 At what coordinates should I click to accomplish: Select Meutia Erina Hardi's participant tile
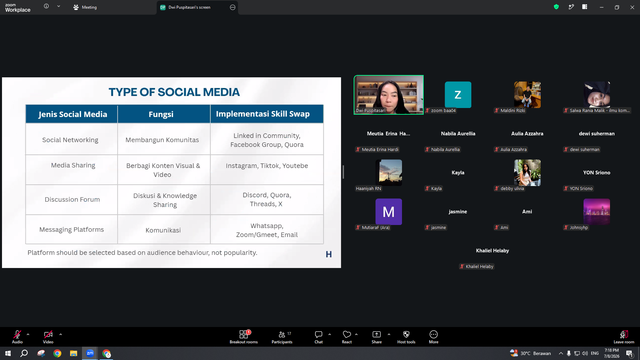pos(389,134)
